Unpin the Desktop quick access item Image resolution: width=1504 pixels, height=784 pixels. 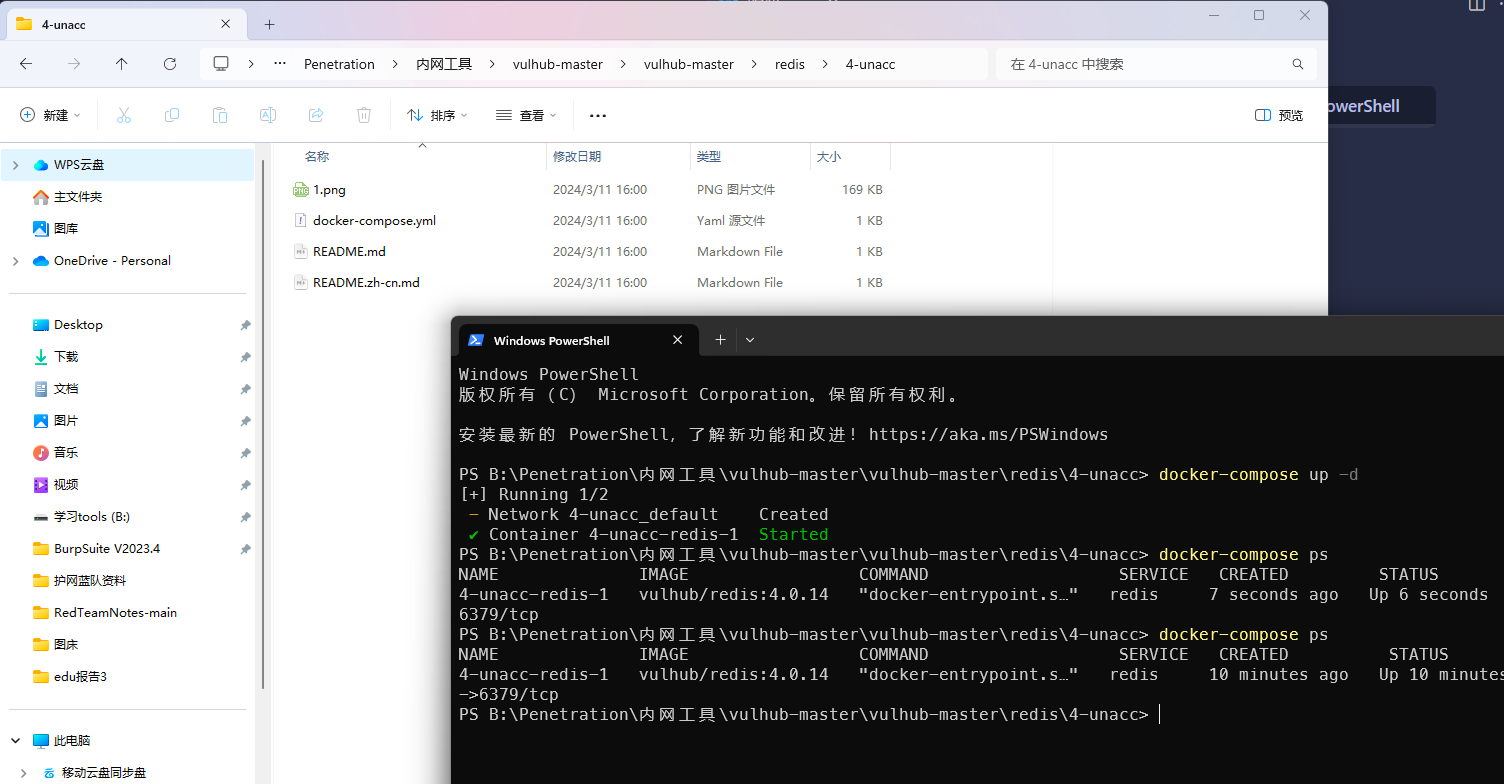pos(245,325)
